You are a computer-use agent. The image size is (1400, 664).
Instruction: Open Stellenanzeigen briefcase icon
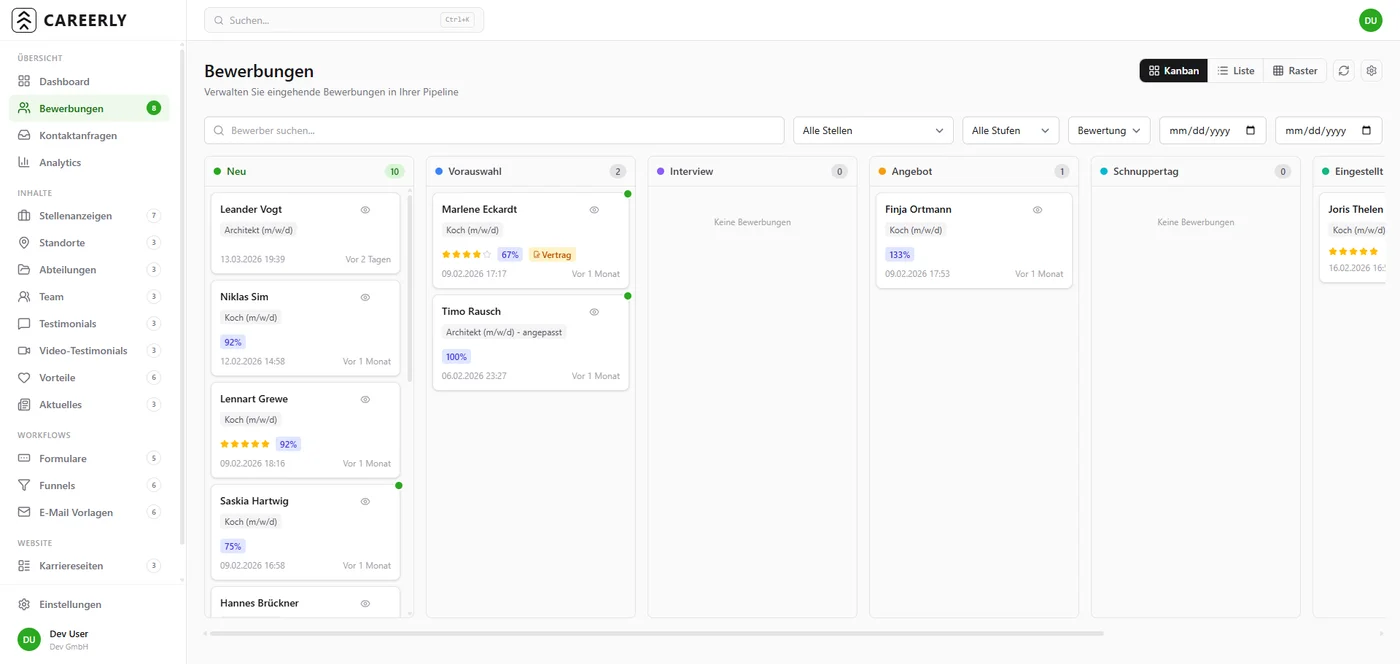click(x=25, y=216)
